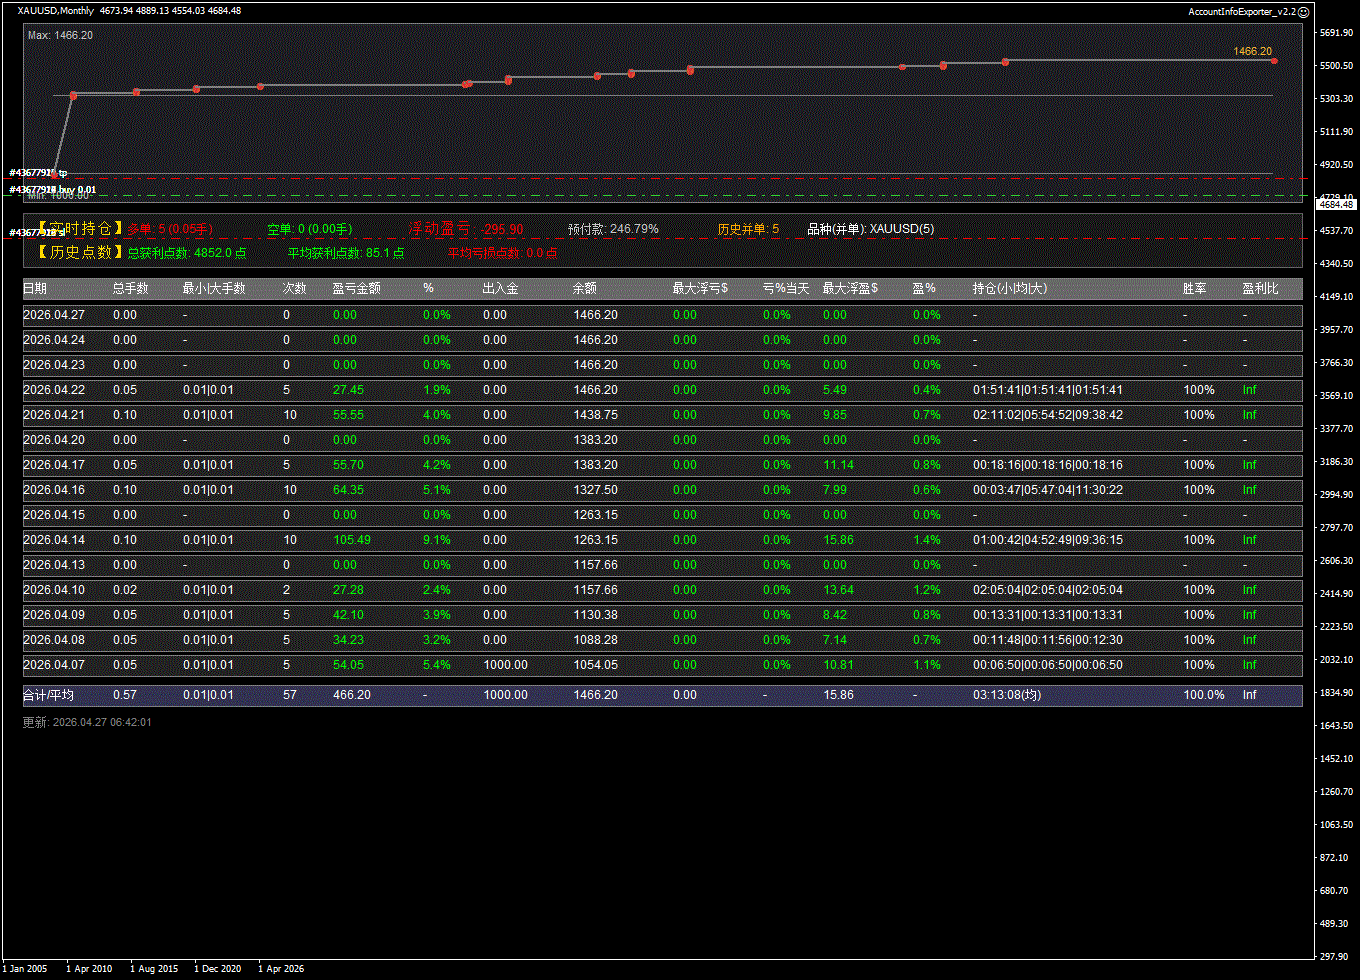Image resolution: width=1360 pixels, height=980 pixels.
Task: Click the 105.49 profit value
Action: (x=351, y=540)
